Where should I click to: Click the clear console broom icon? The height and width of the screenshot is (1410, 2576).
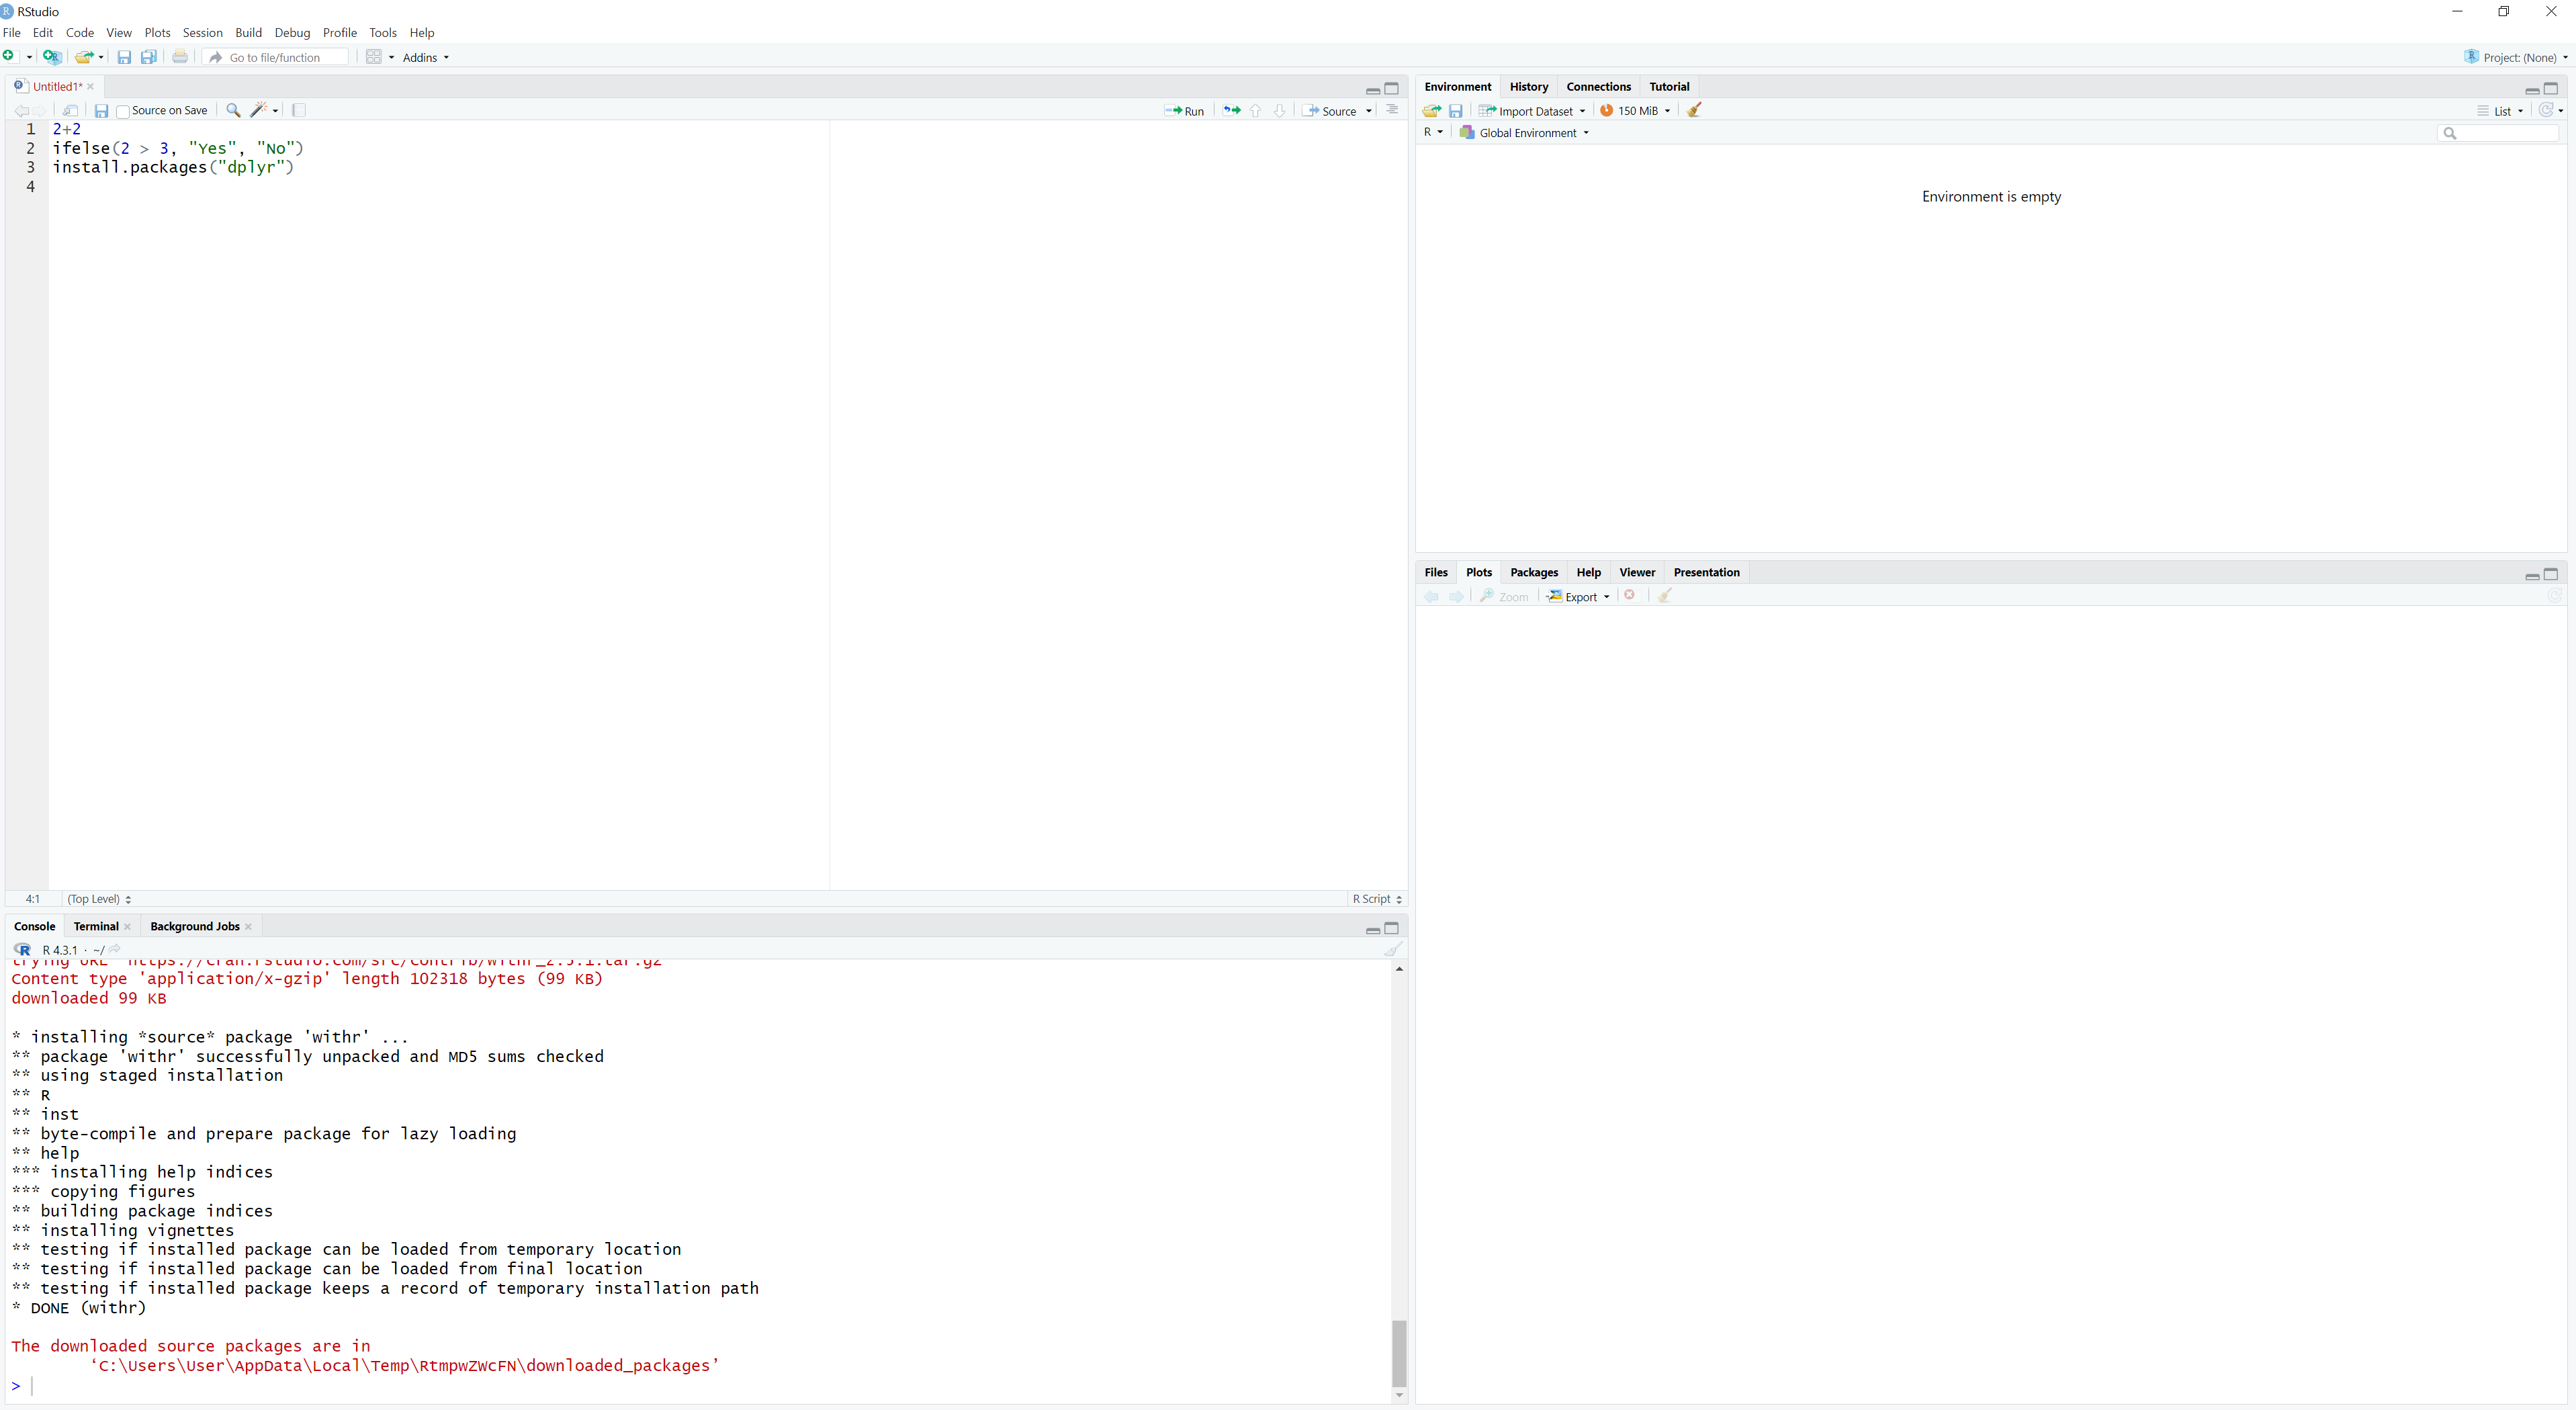(x=1393, y=949)
